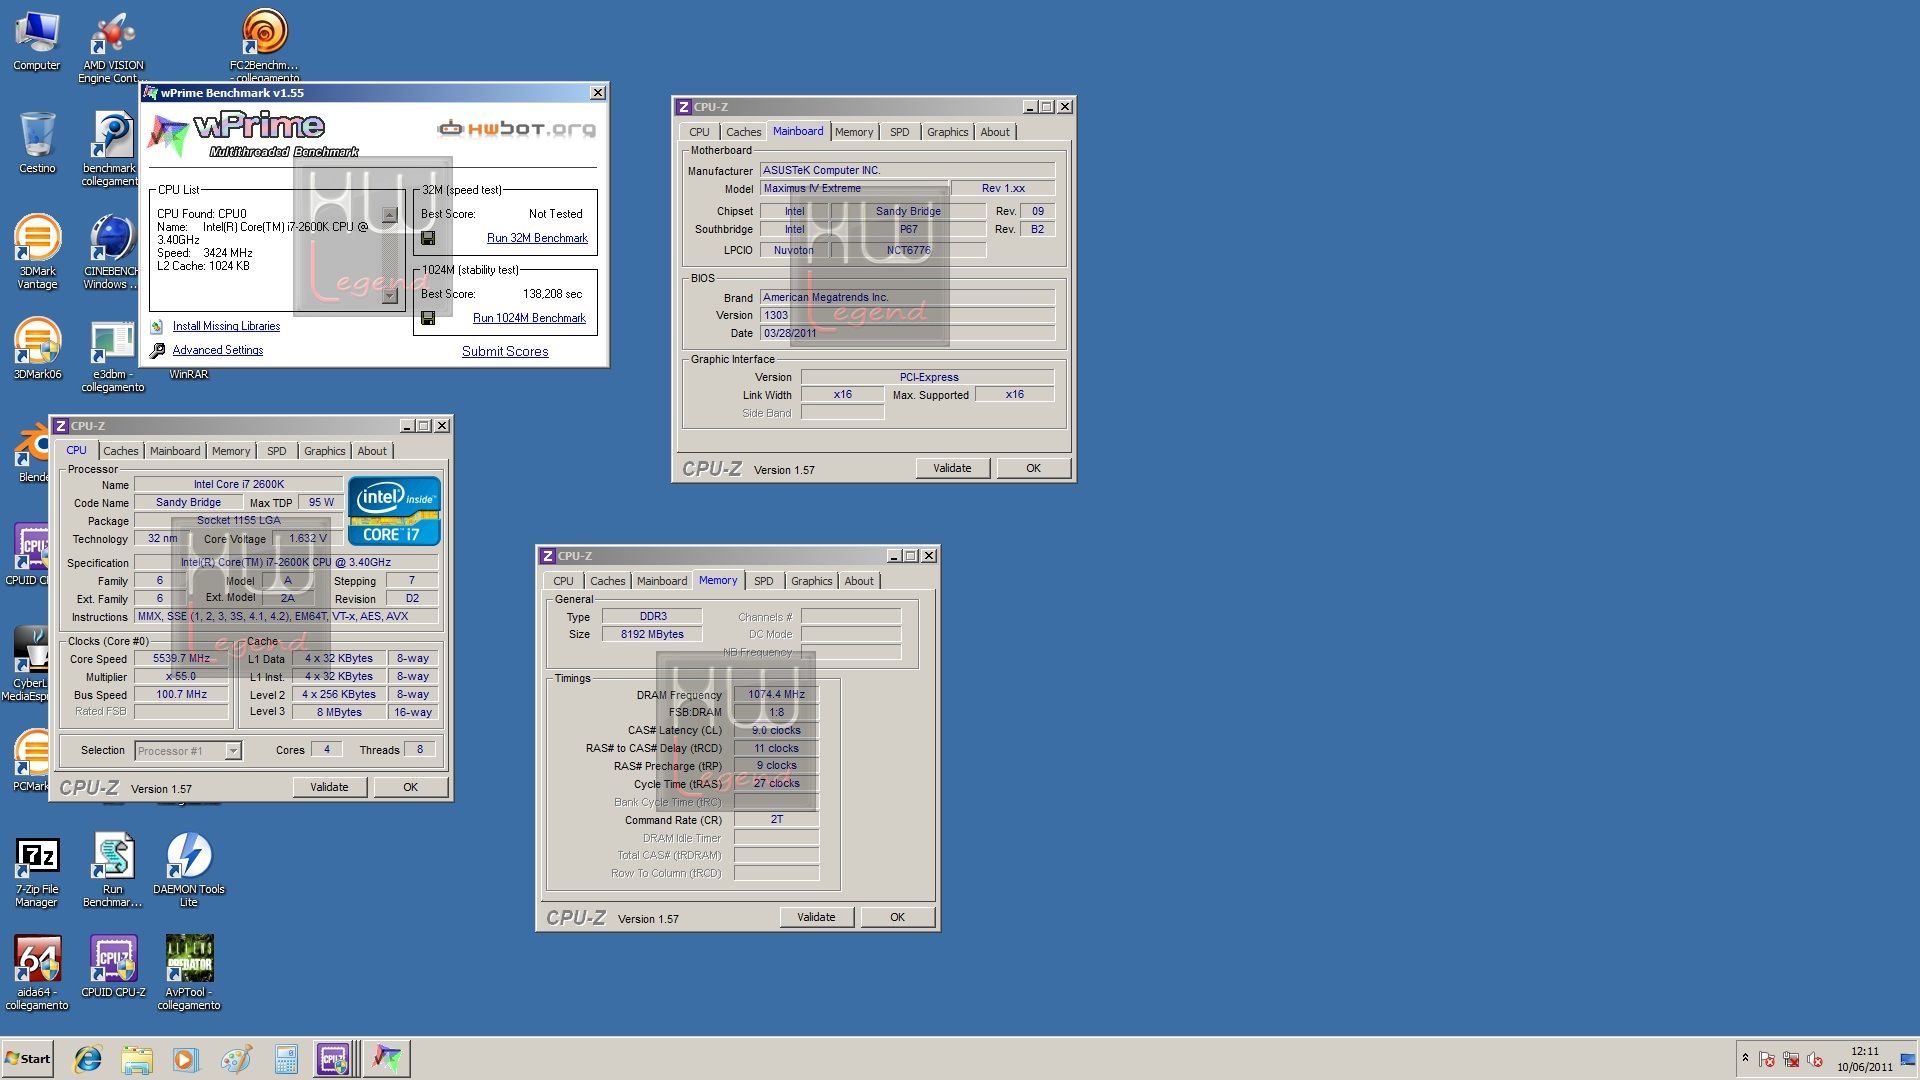Launch DAEMON Tools Lite icon
The image size is (1920, 1080).
click(189, 870)
